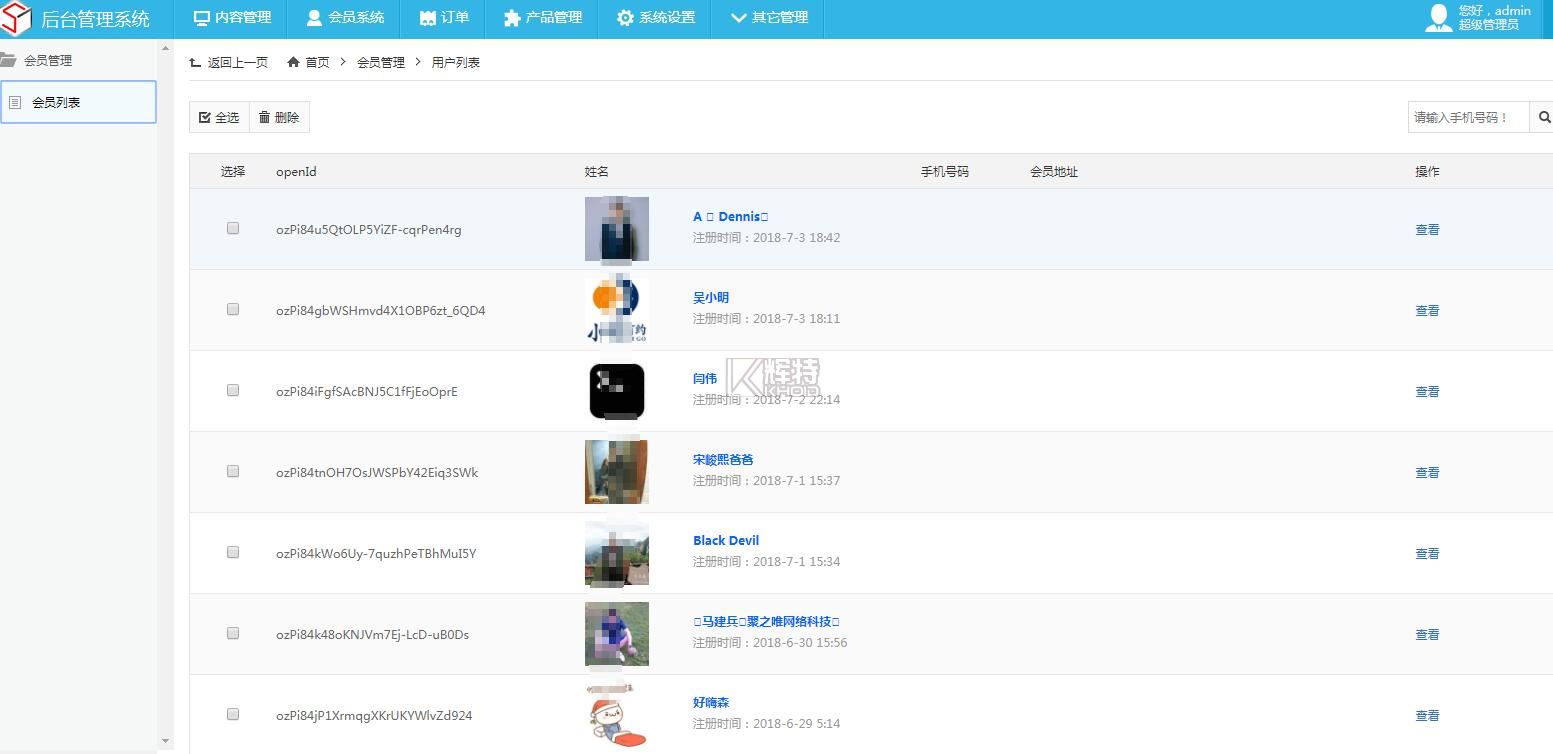Open the 产品管理 top menu

542,18
